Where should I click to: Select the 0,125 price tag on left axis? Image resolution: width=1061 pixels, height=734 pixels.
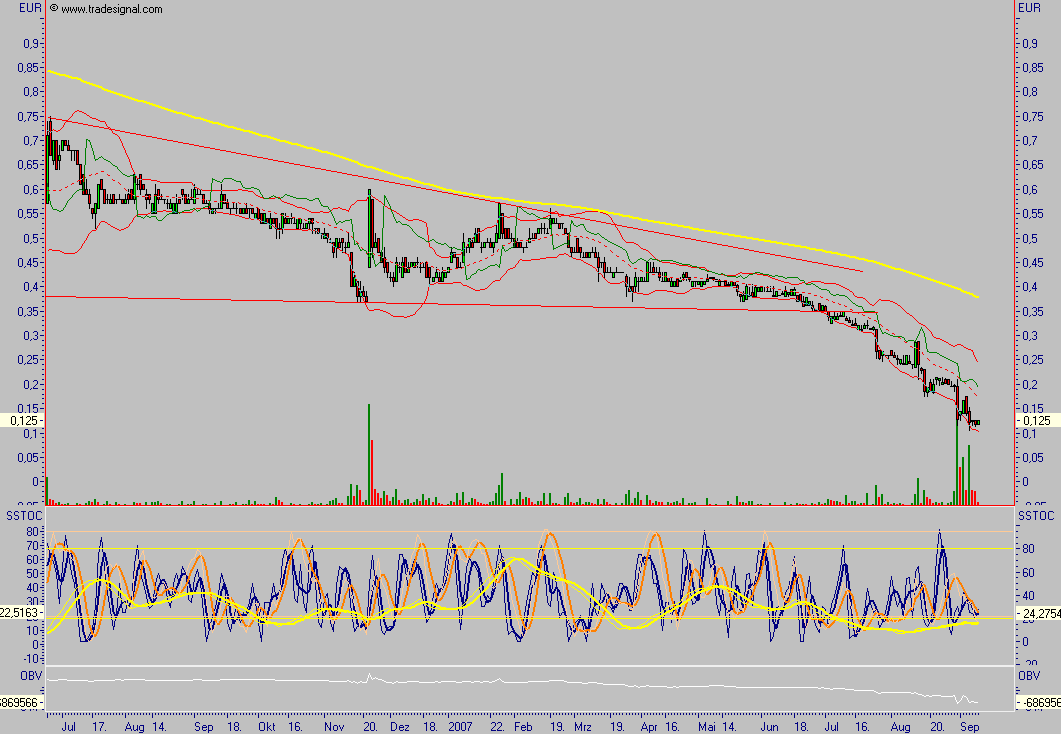pyautogui.click(x=20, y=421)
